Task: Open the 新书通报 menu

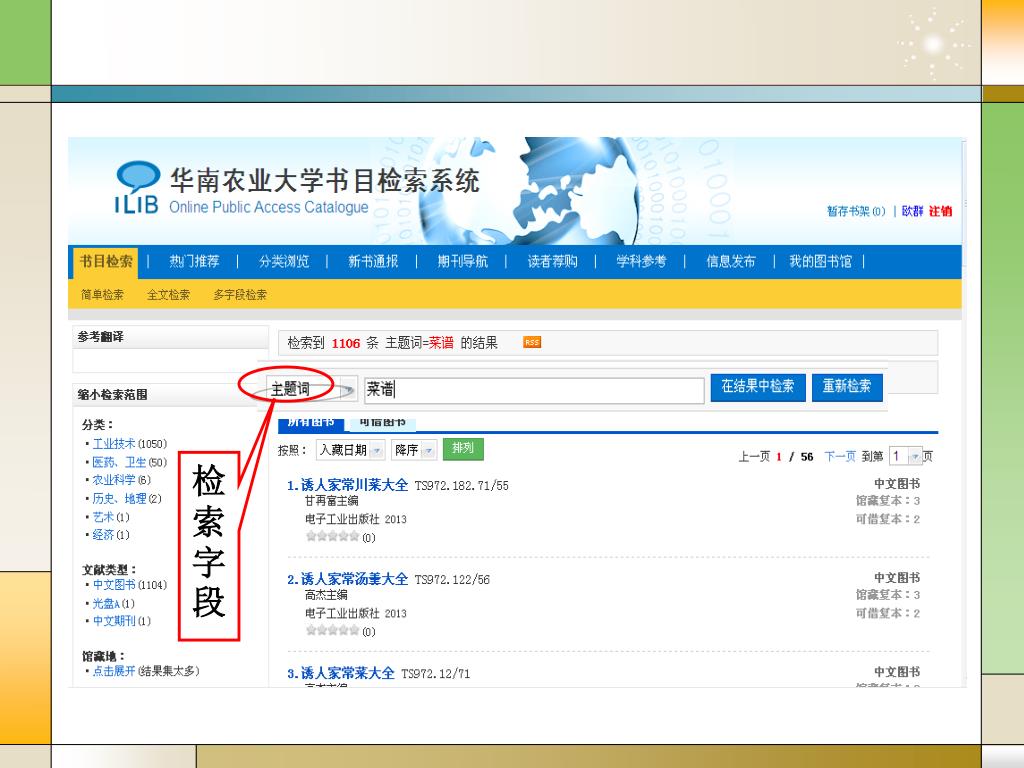Action: (373, 262)
